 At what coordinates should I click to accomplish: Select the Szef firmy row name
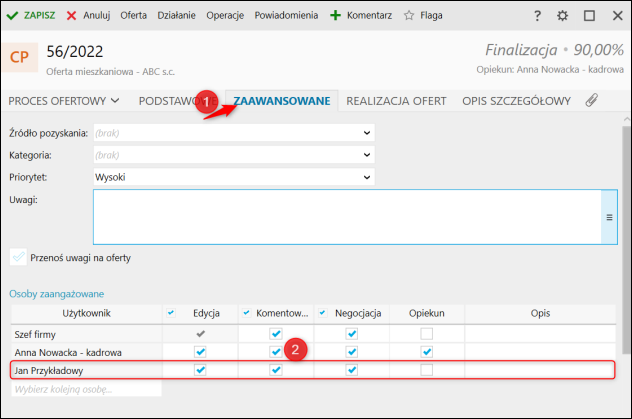pyautogui.click(x=35, y=334)
